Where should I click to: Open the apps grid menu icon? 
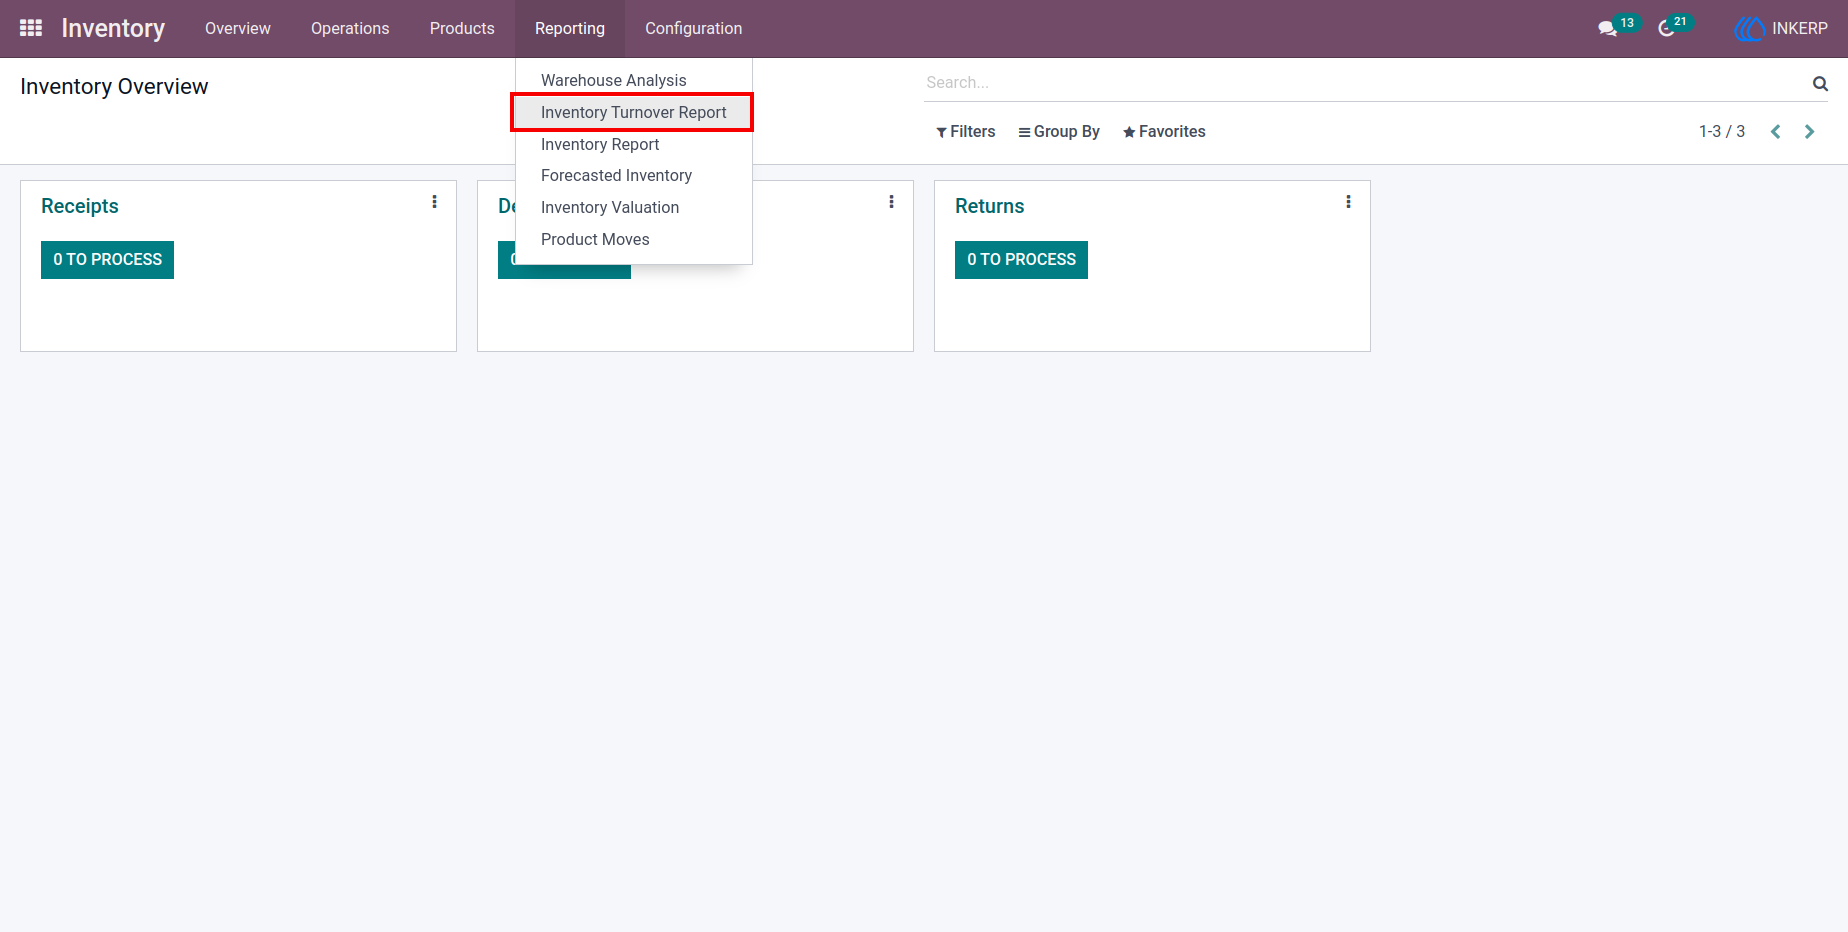[x=31, y=28]
